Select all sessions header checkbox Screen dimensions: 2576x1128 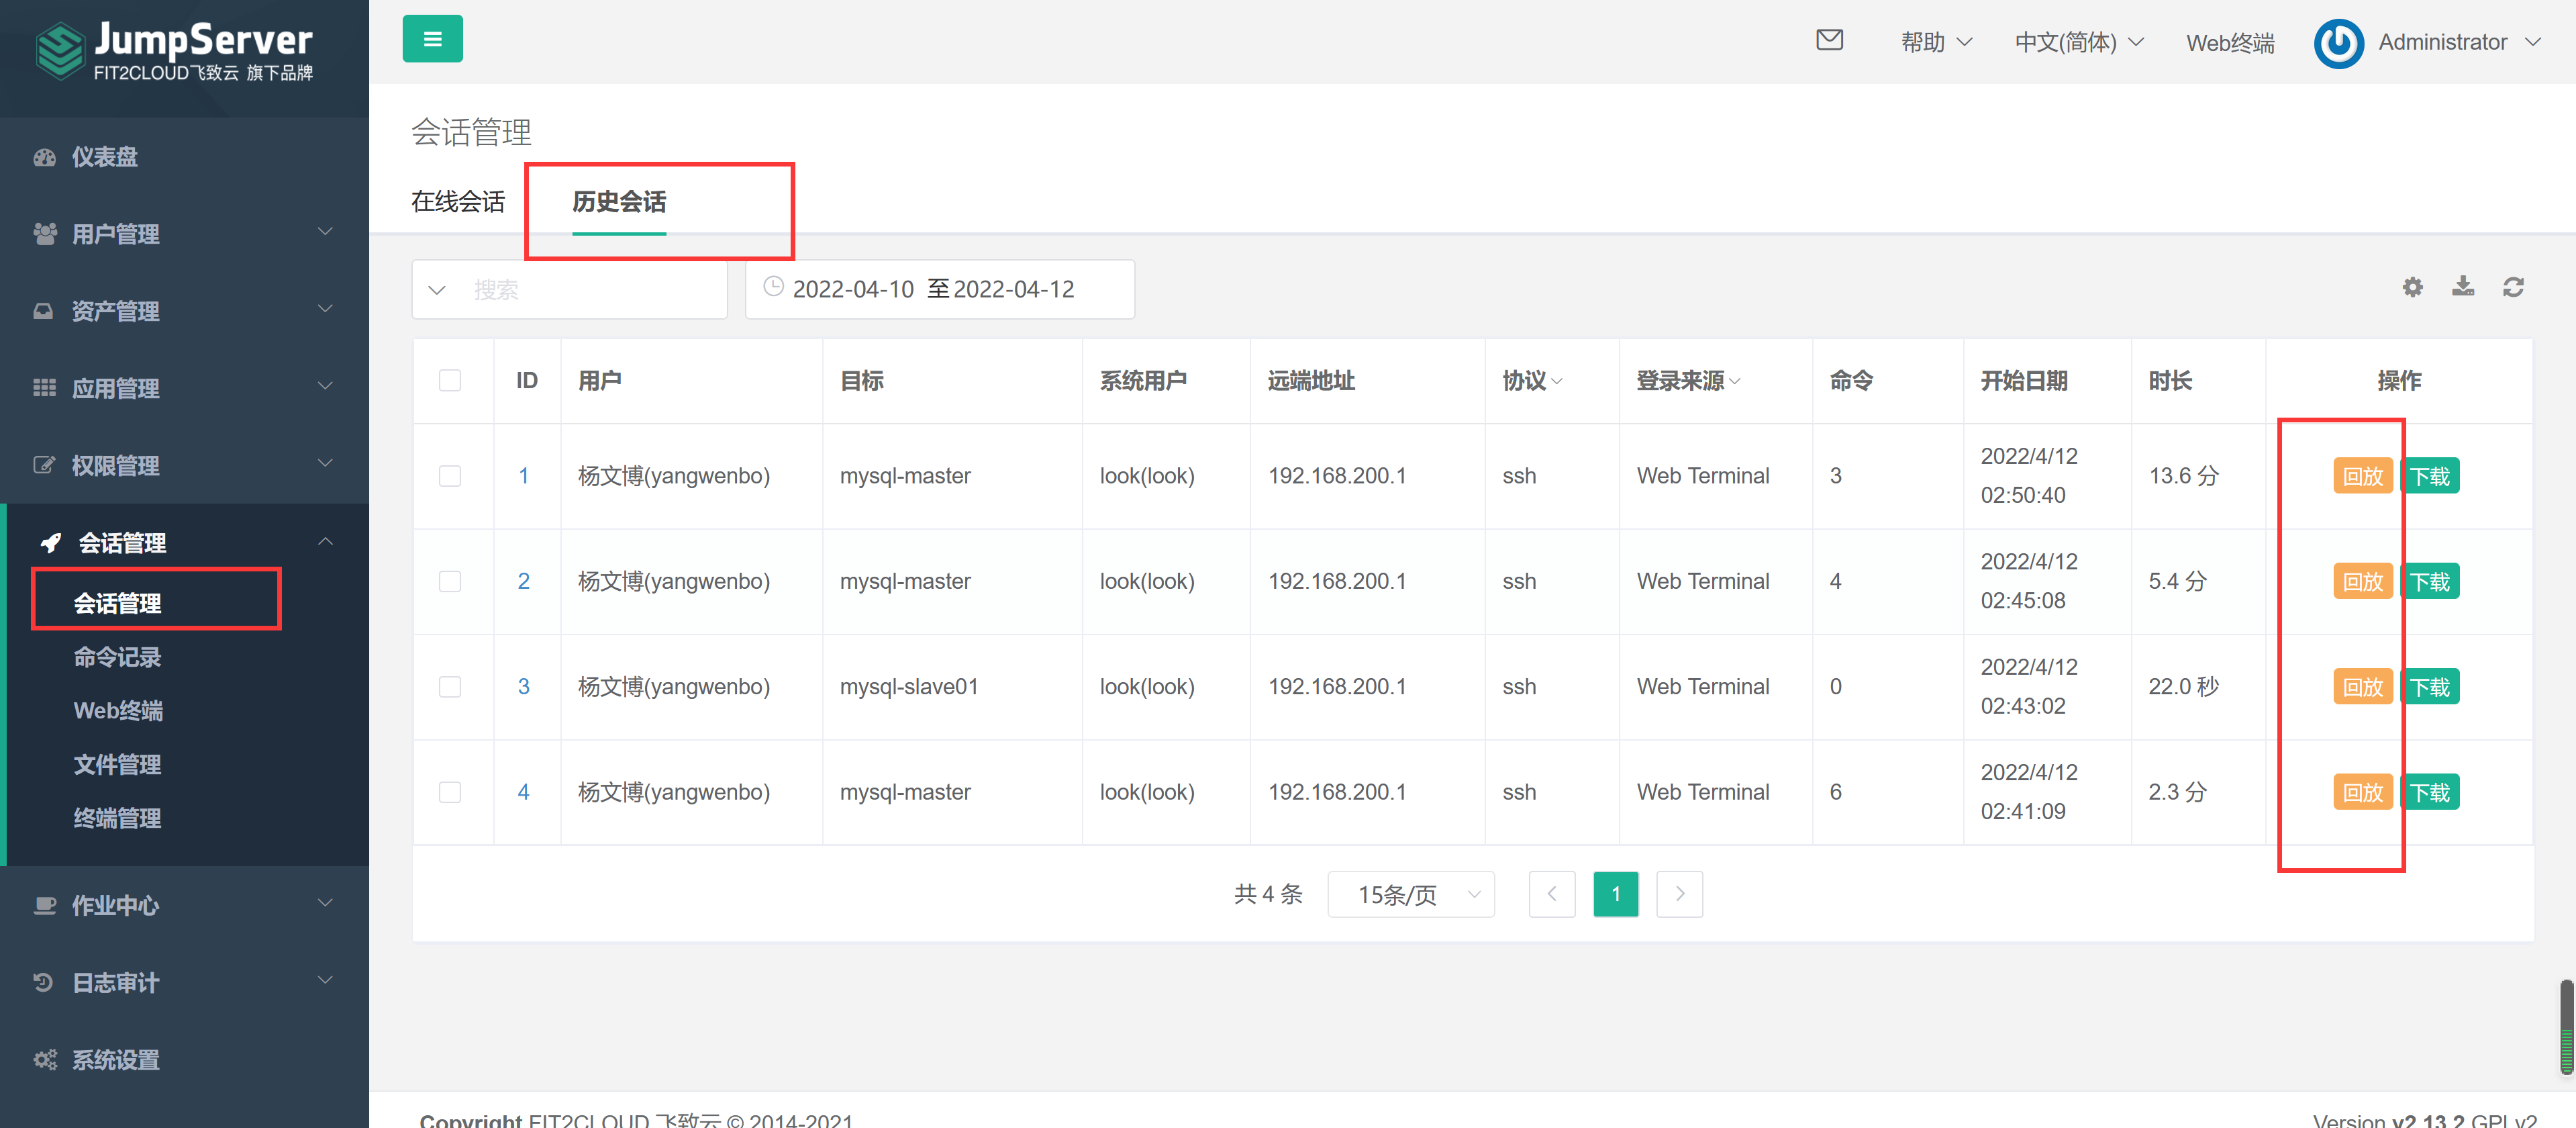tap(450, 381)
